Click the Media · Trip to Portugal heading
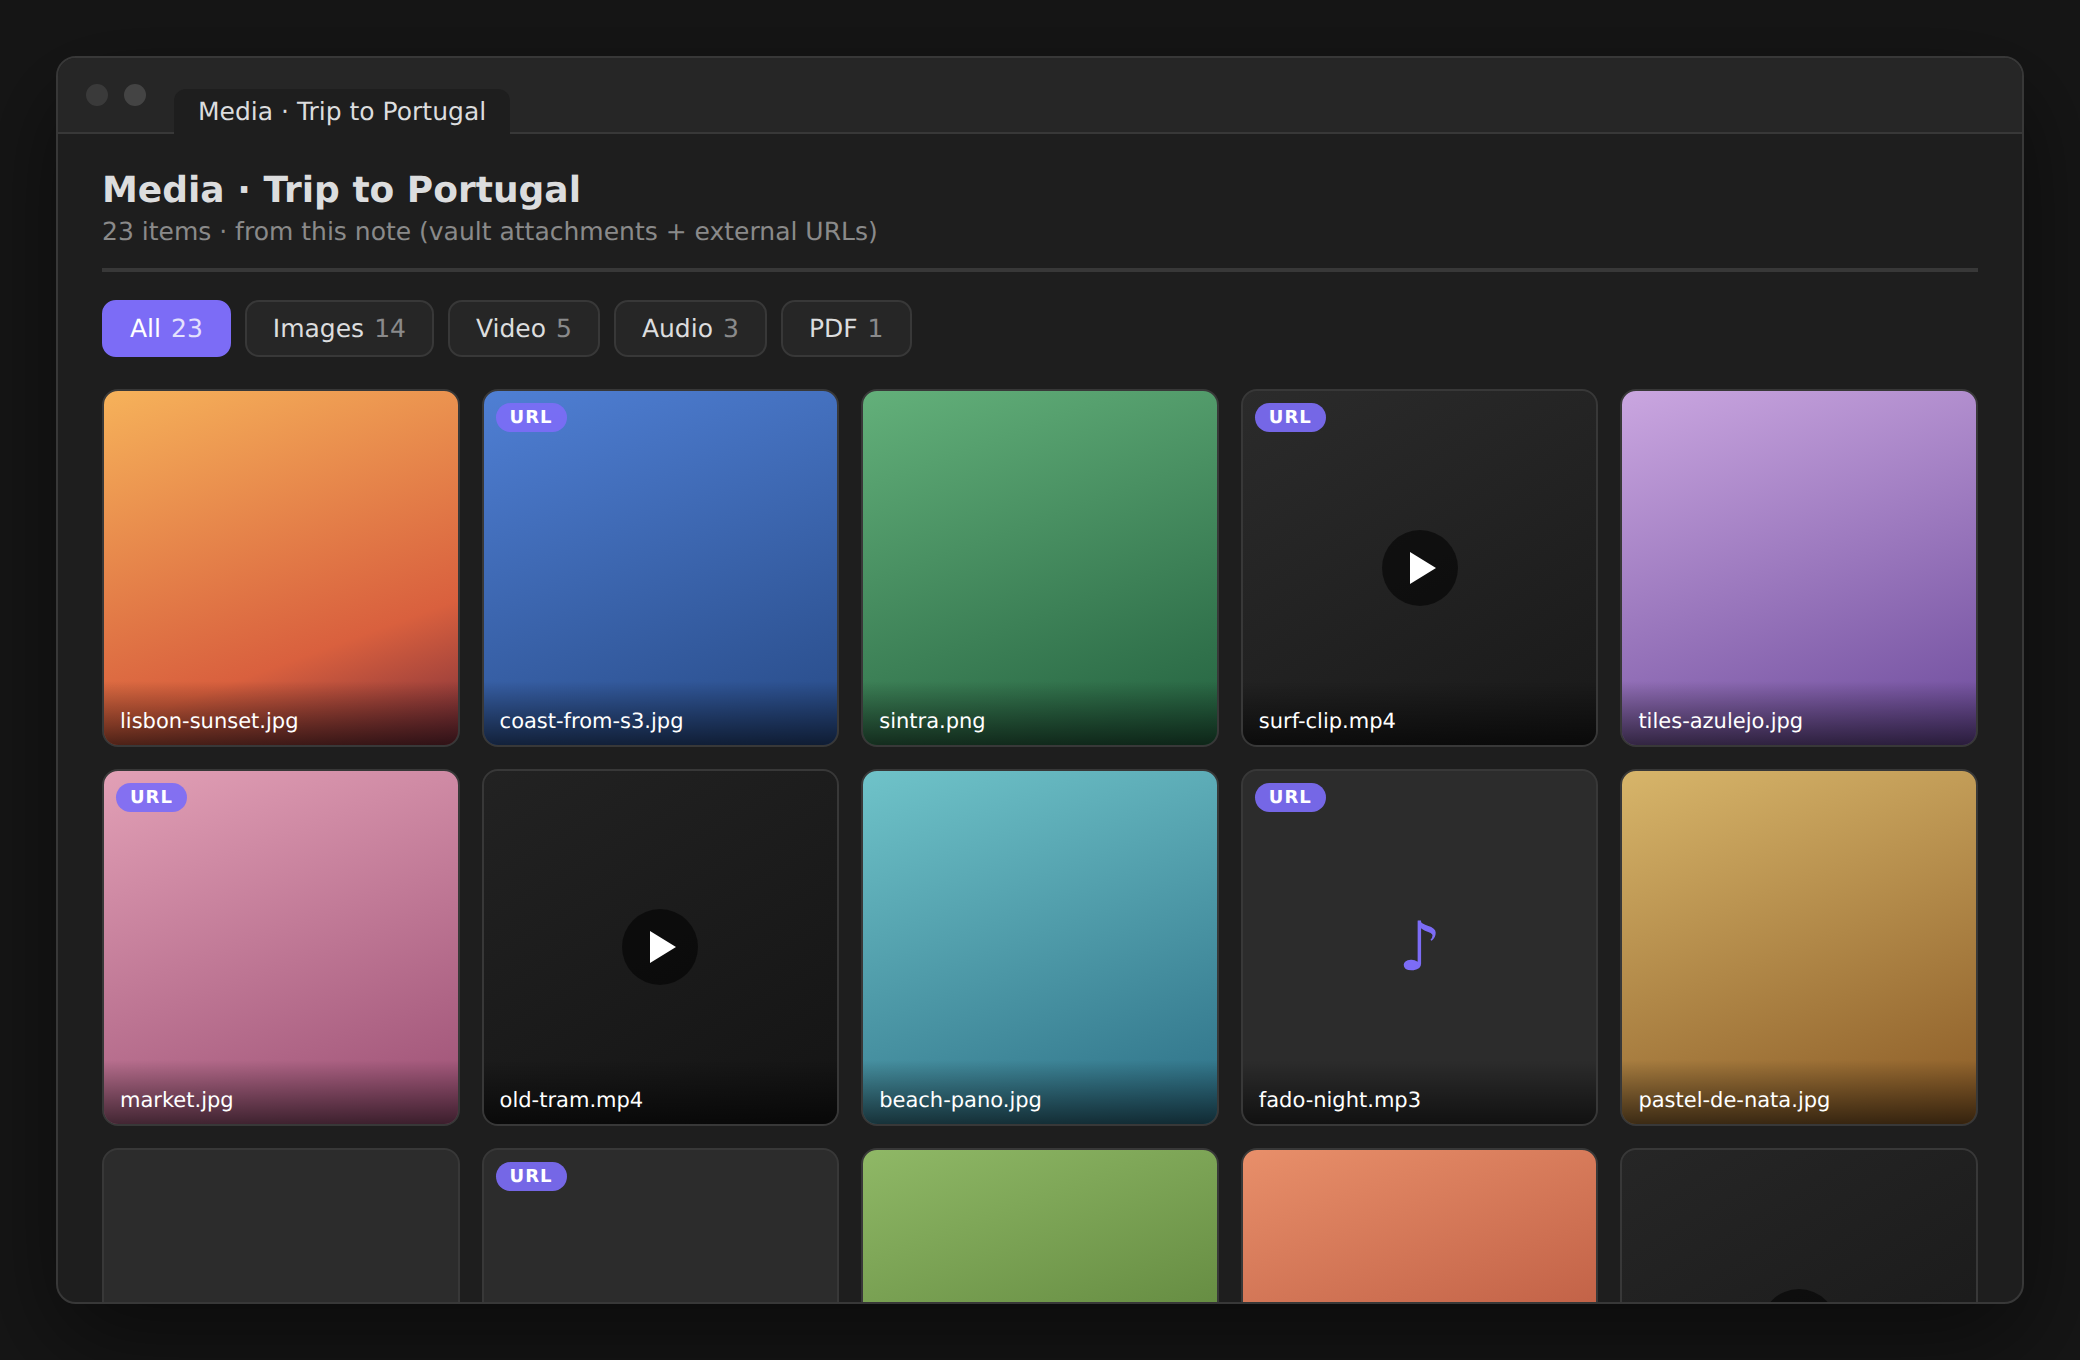 point(342,189)
